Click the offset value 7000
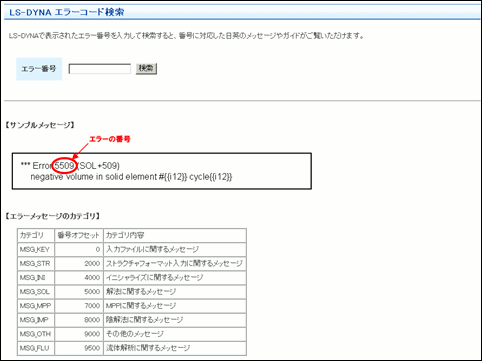The width and height of the screenshot is (483, 362). pos(92,306)
